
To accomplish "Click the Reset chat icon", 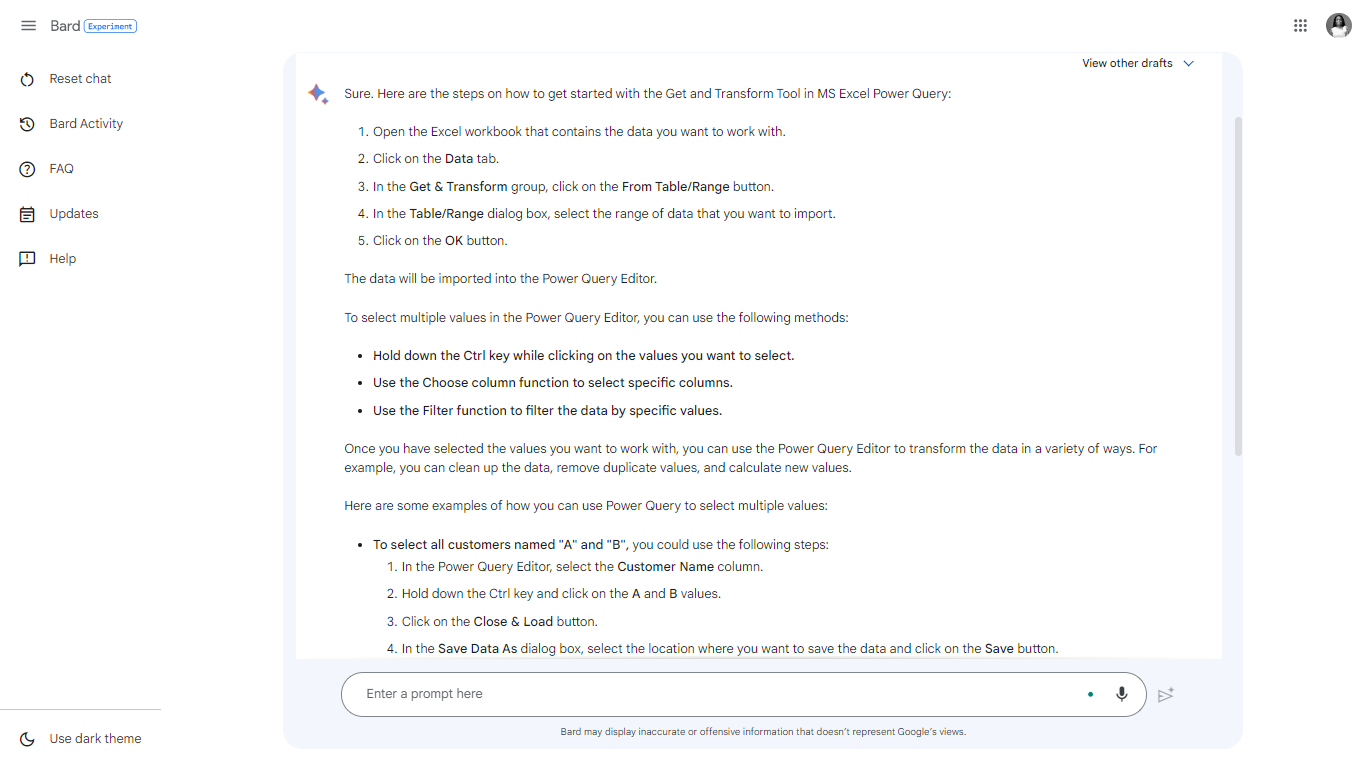I will (28, 79).
